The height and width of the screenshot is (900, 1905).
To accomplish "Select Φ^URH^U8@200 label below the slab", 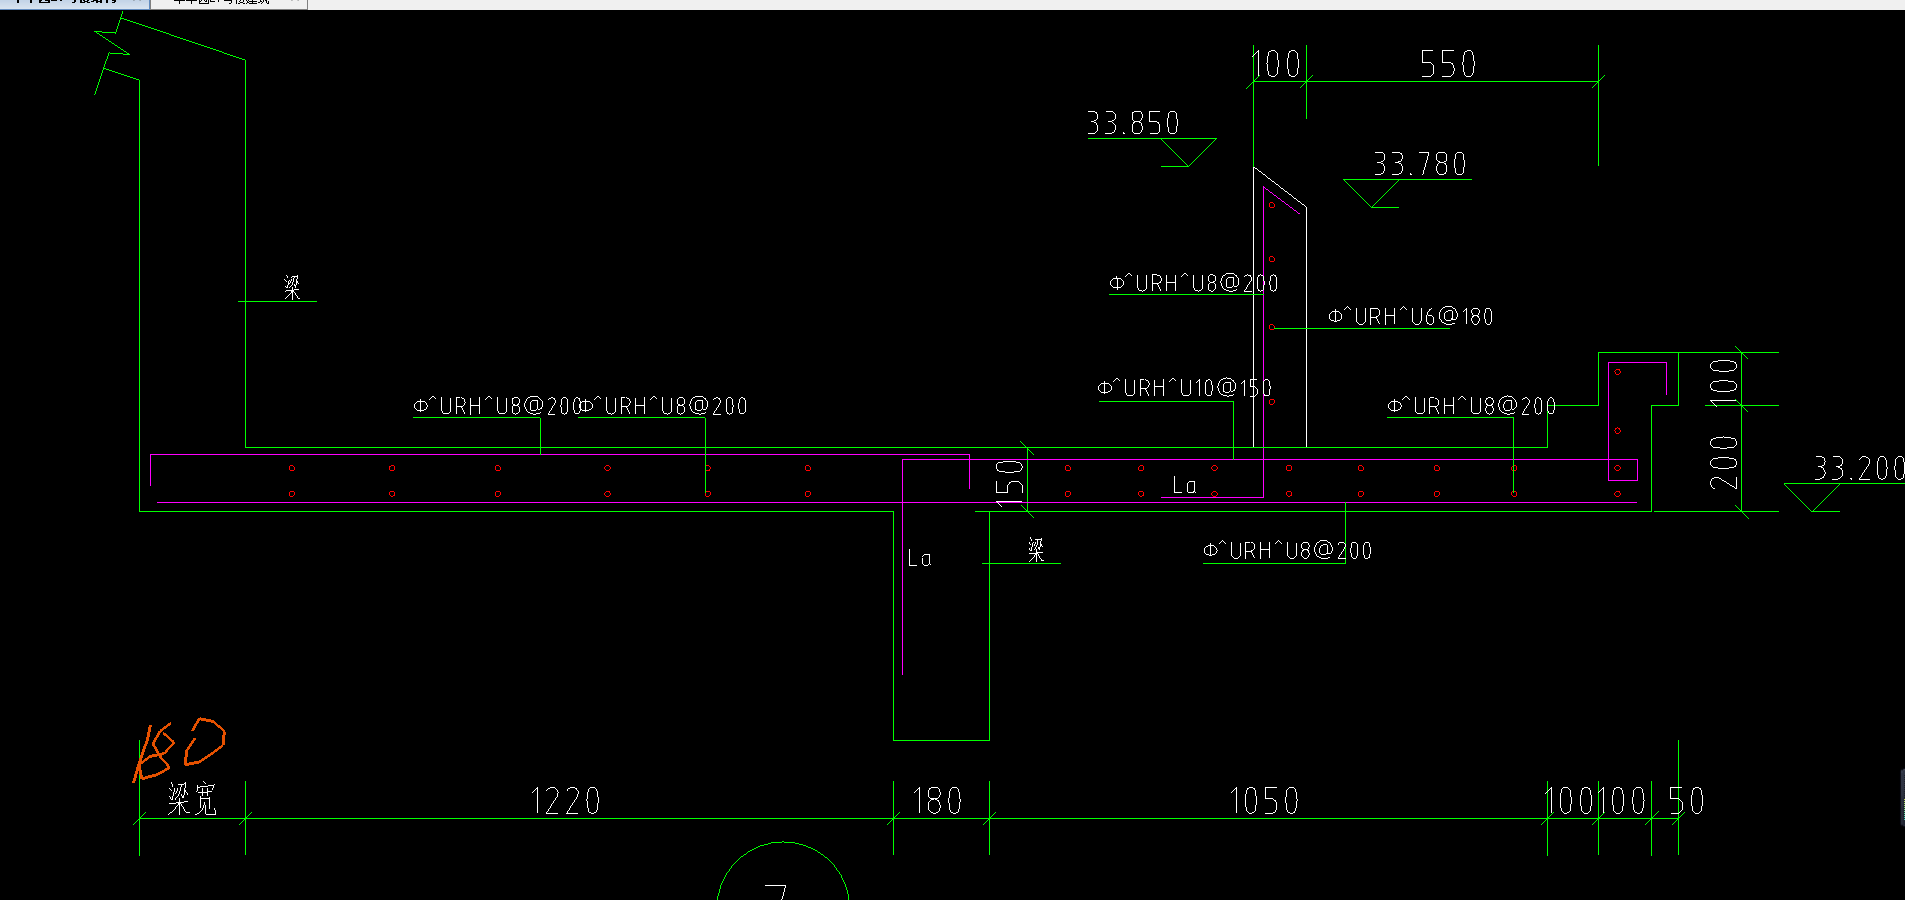I will [1287, 551].
